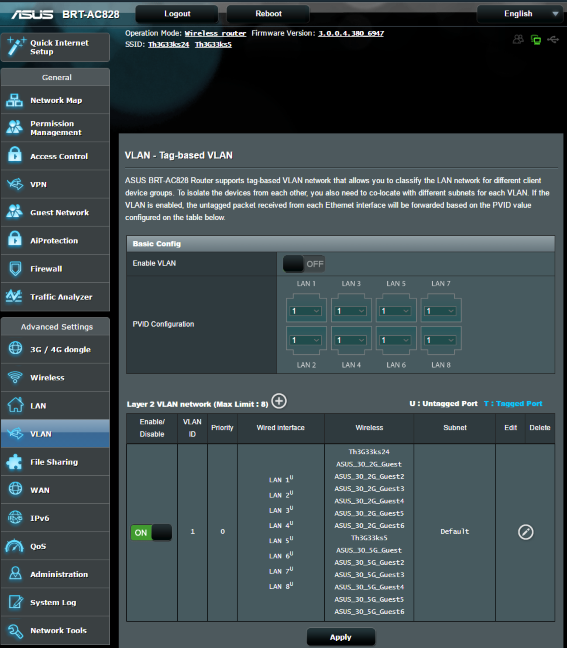
Task: Go to Wireless settings menu item
Action: coord(55,377)
